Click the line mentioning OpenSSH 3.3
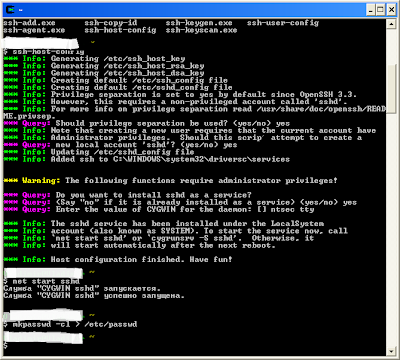400x360 pixels. coord(180,94)
